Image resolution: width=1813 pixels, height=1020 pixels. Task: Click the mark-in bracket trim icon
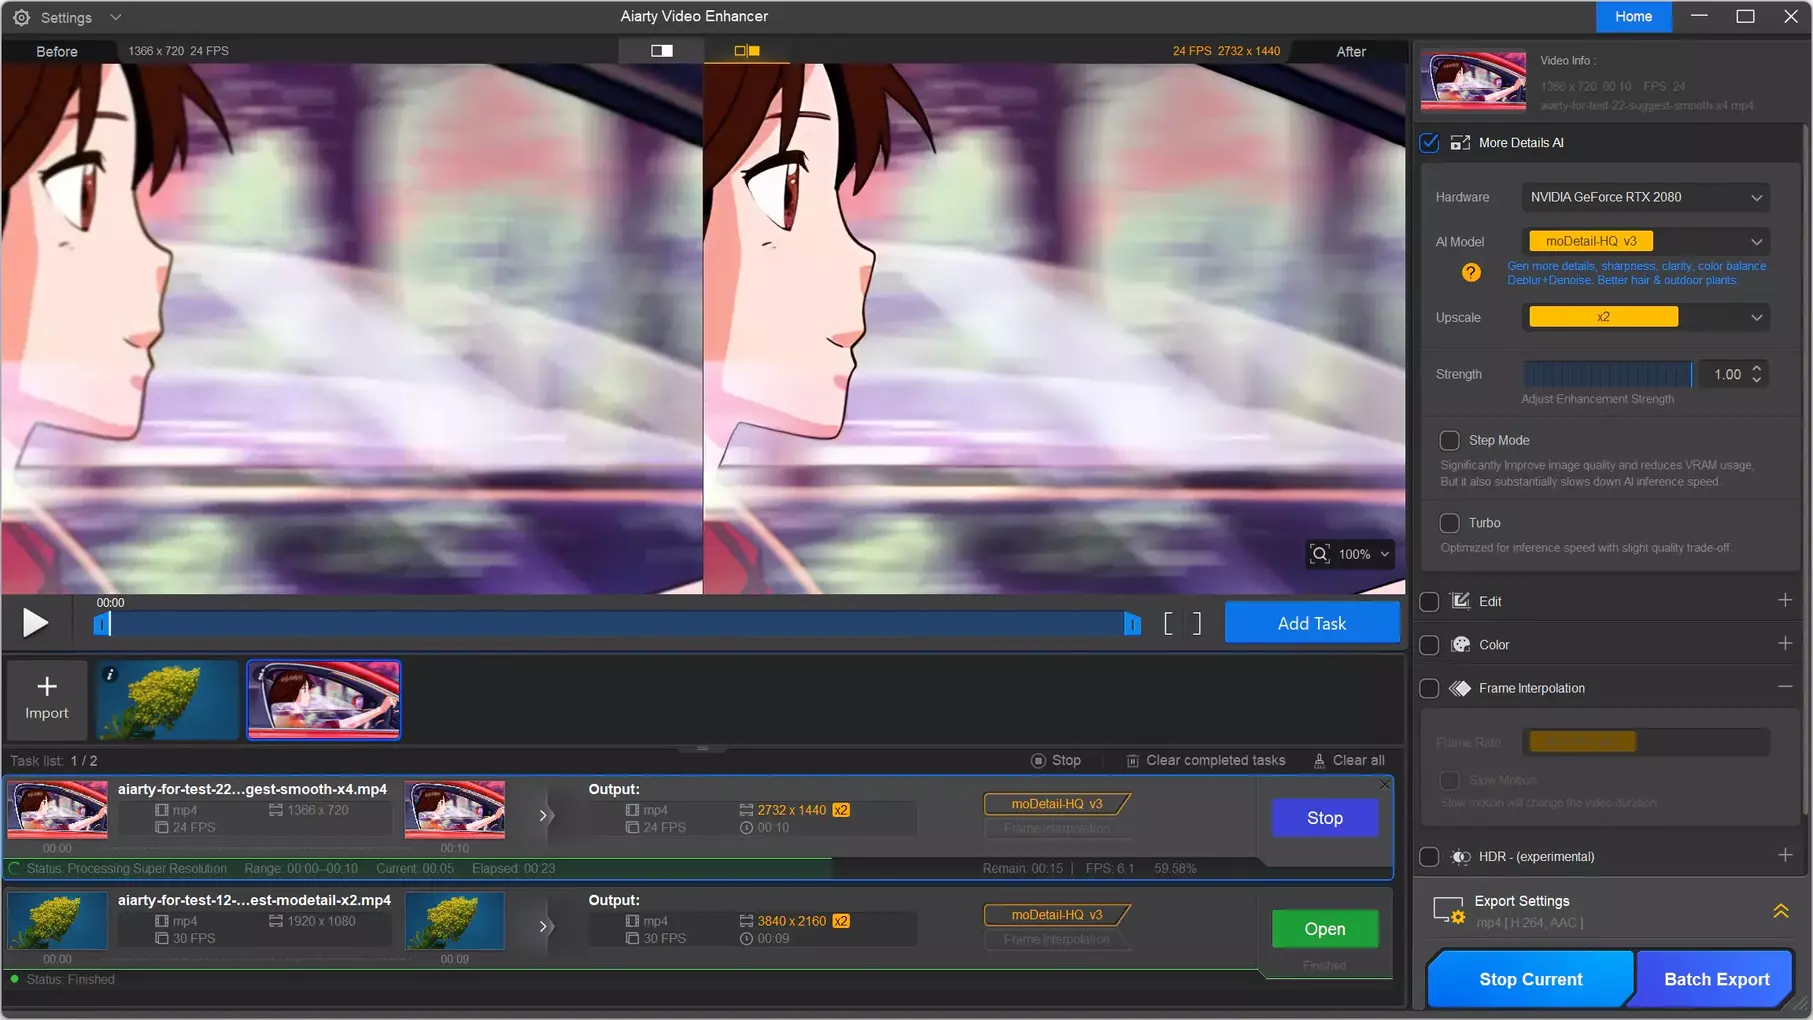tap(1168, 624)
